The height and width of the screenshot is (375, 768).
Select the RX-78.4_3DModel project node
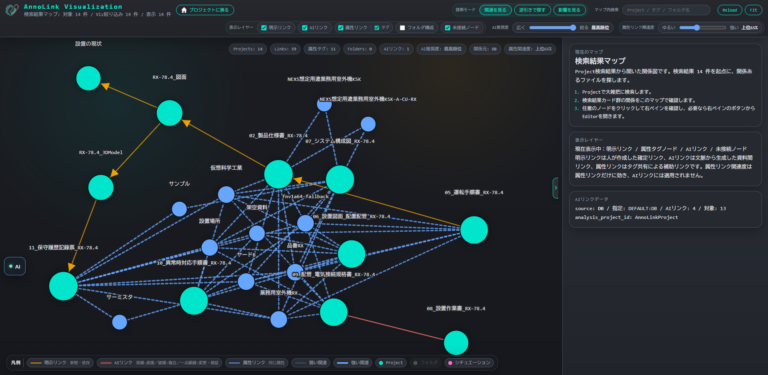(x=101, y=188)
